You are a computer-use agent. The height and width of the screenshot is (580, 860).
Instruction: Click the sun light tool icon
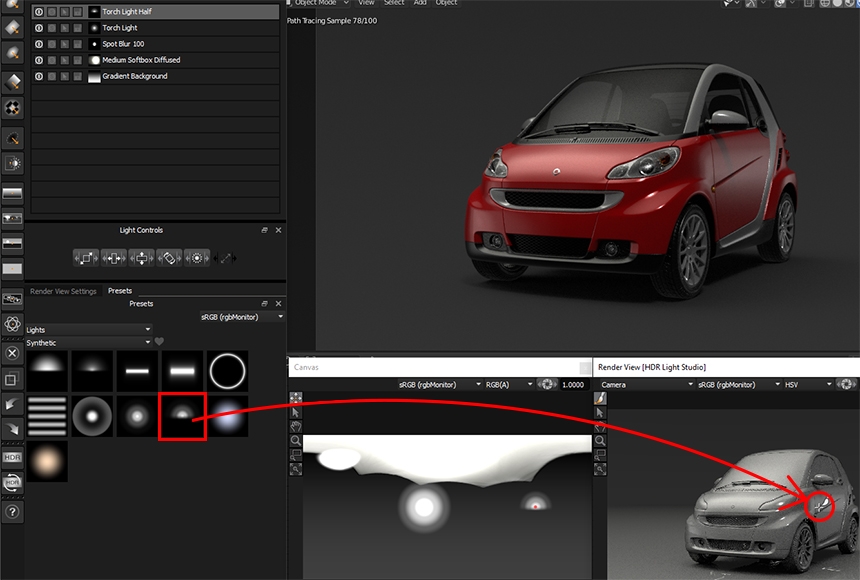pyautogui.click(x=12, y=163)
